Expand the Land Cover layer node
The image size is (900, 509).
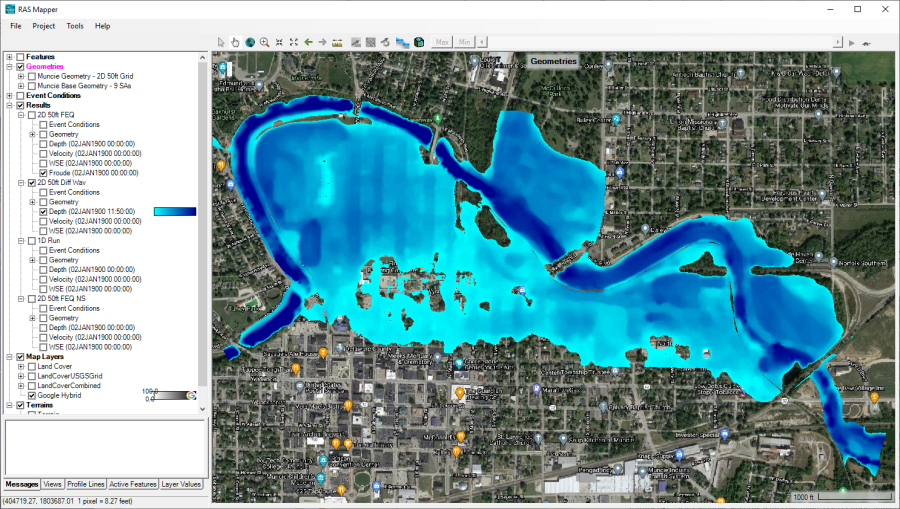point(21,366)
